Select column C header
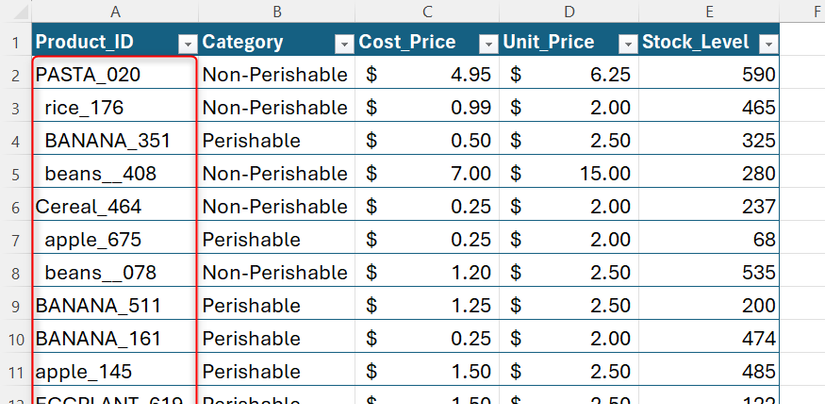 [427, 11]
